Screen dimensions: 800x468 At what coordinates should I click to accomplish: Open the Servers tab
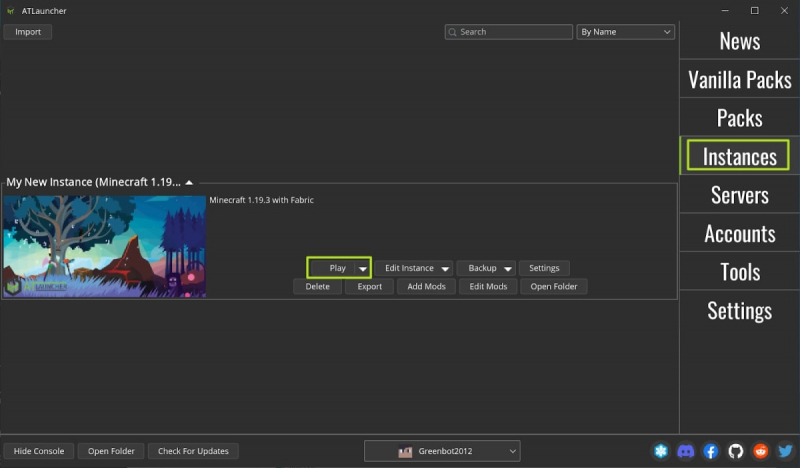(739, 195)
